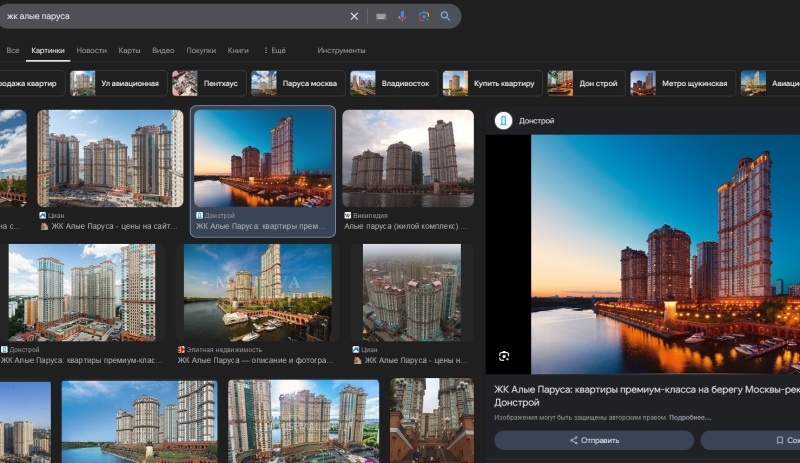Open the Карты tab
The image size is (800, 463).
pyautogui.click(x=129, y=51)
